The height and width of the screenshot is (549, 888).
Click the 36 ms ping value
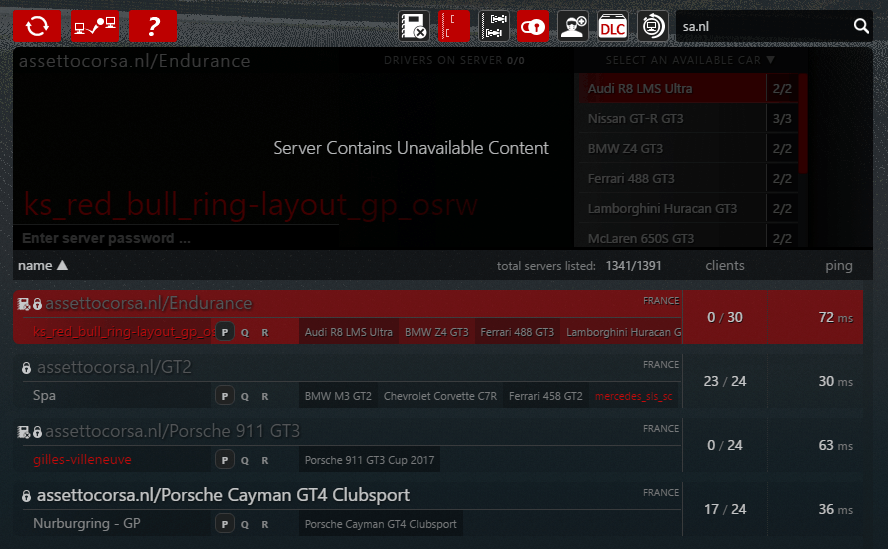click(835, 509)
